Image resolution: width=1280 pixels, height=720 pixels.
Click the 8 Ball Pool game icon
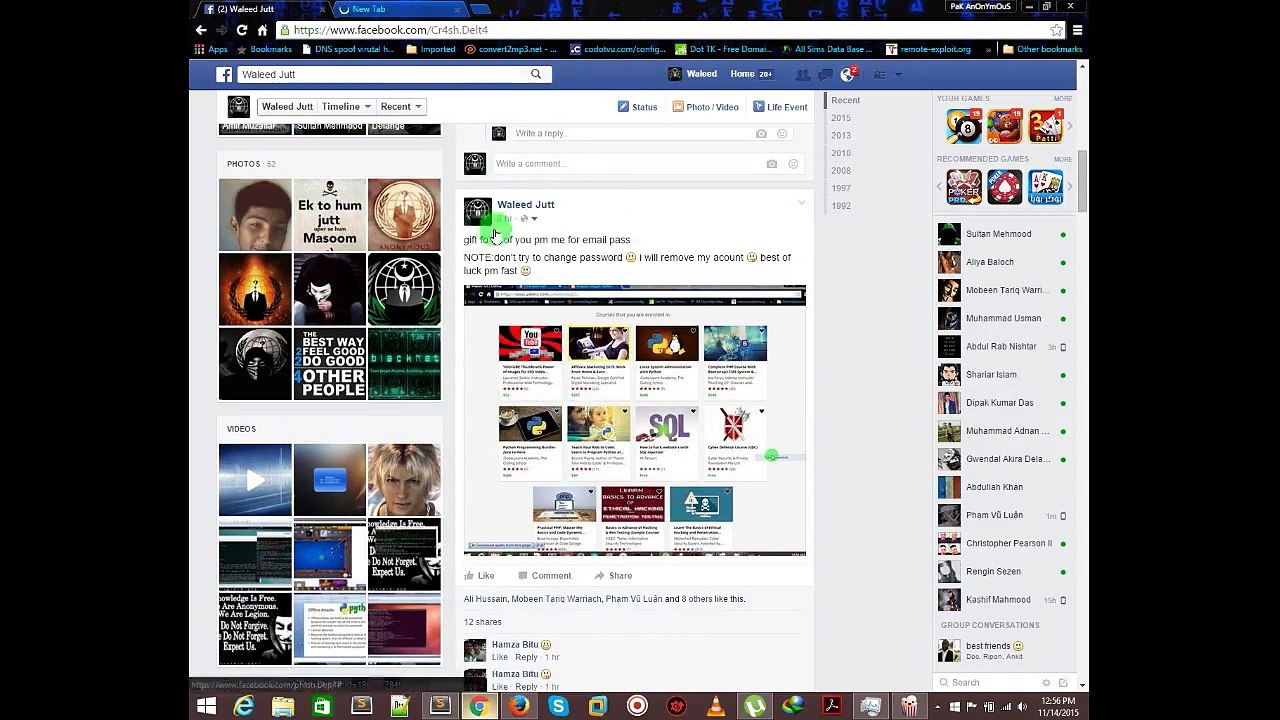pos(964,126)
